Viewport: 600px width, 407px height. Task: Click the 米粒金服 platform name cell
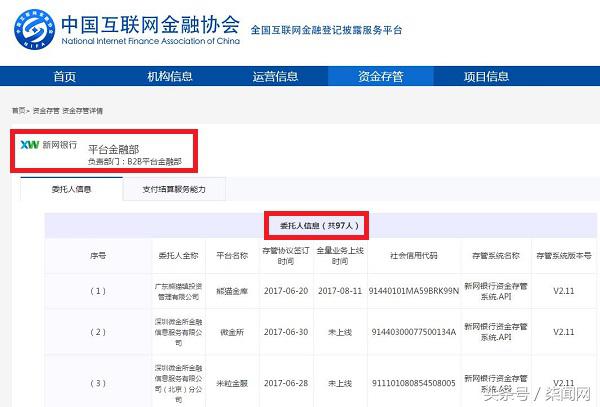232,383
